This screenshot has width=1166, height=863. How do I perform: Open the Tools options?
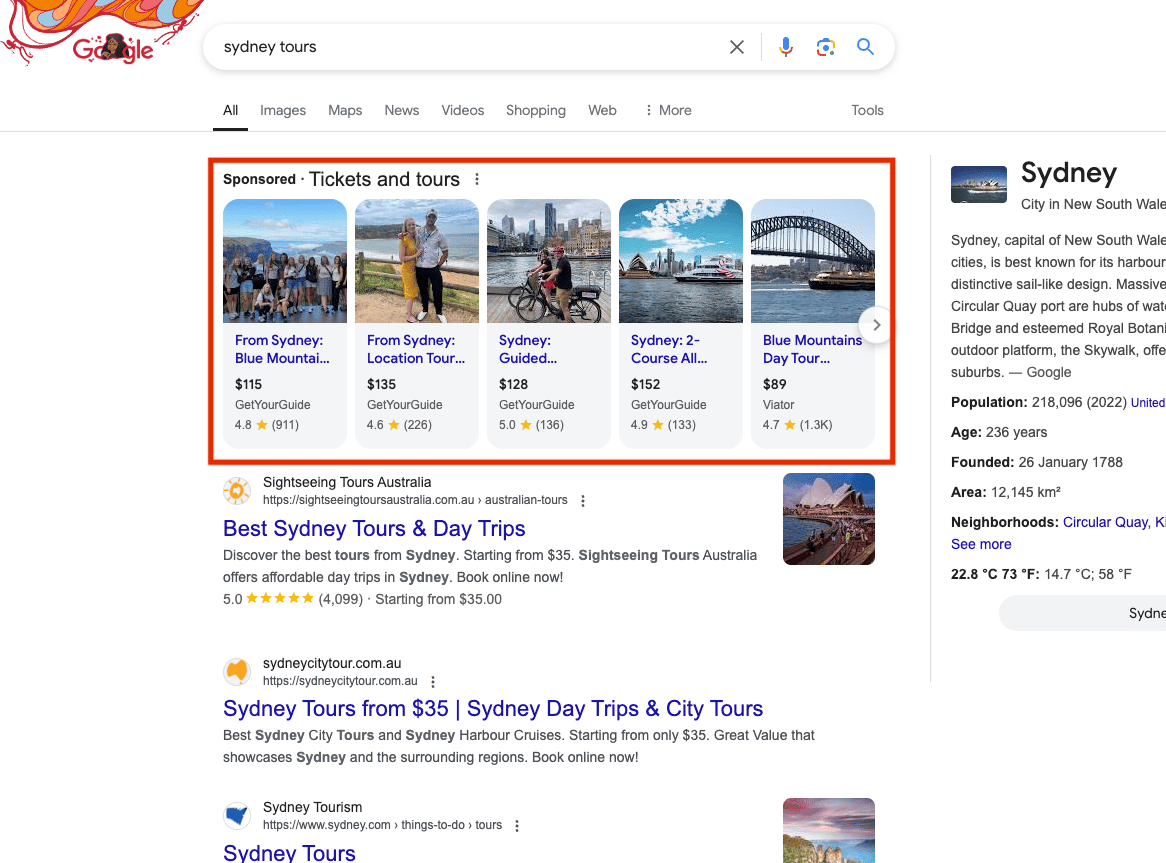pos(867,110)
